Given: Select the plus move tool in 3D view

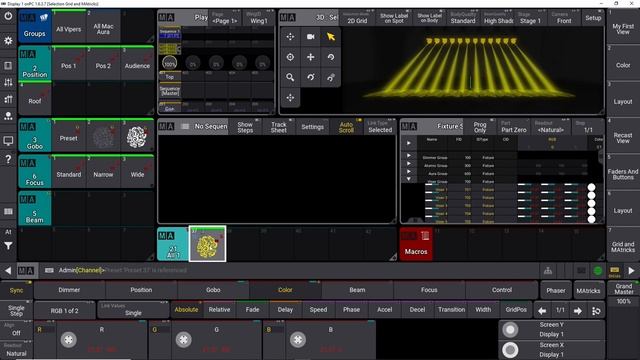Looking at the screenshot, I should click(x=311, y=57).
